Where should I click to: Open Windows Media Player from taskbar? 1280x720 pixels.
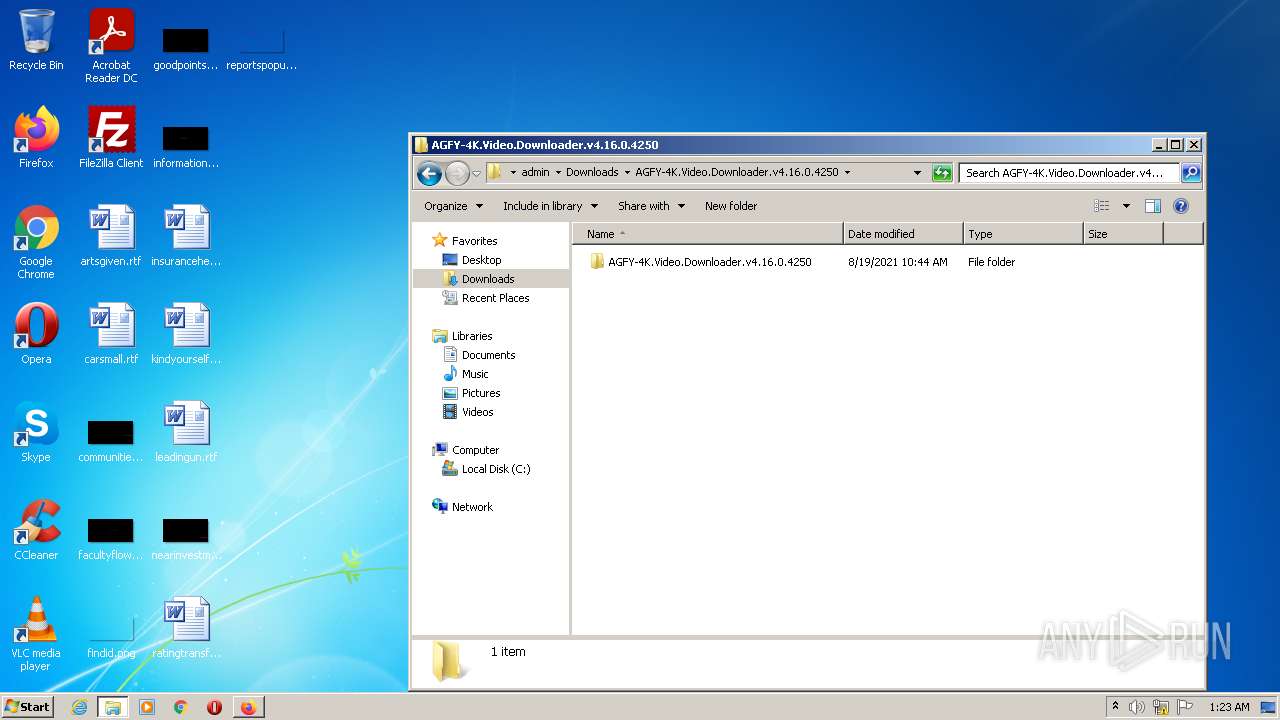(147, 707)
